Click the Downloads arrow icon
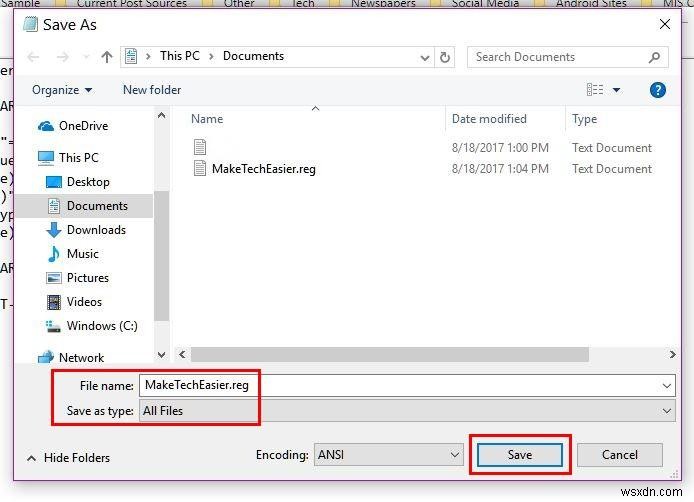Viewport: 694px width, 502px height. 54,230
